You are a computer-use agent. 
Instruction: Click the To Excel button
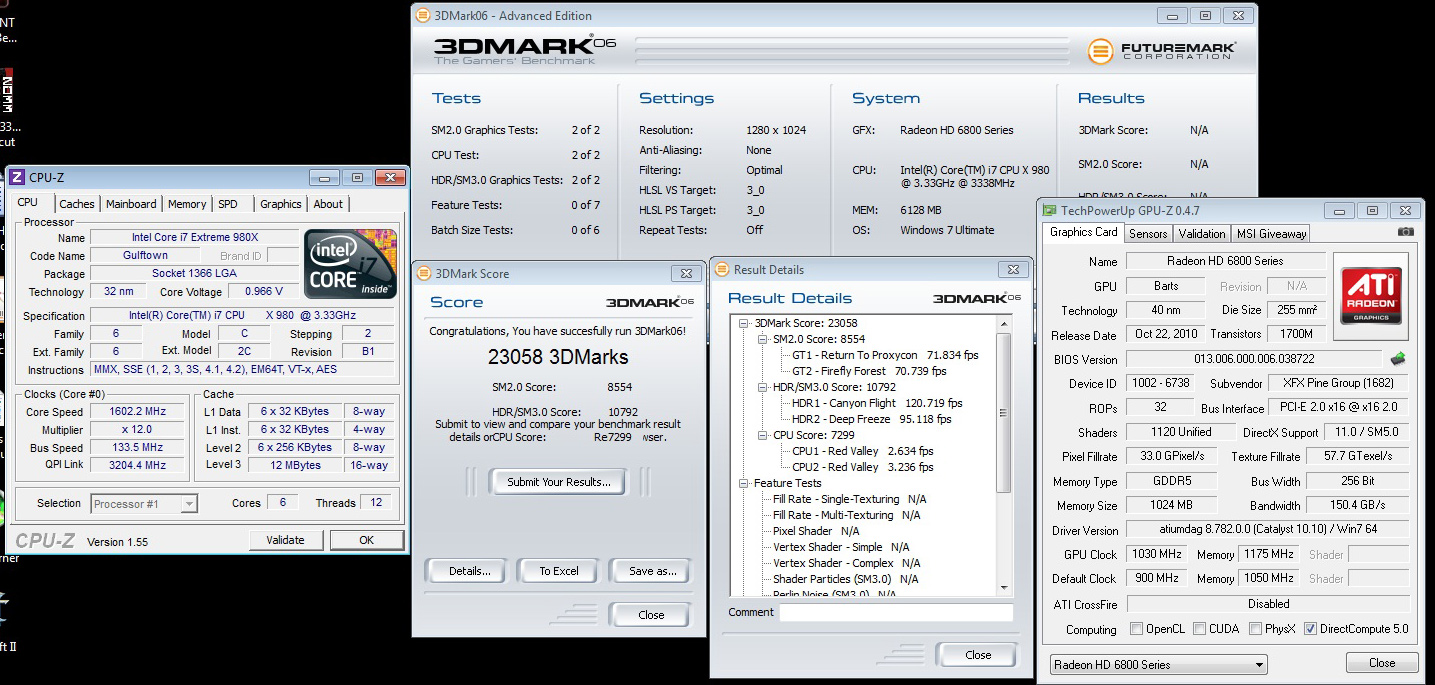coord(559,571)
